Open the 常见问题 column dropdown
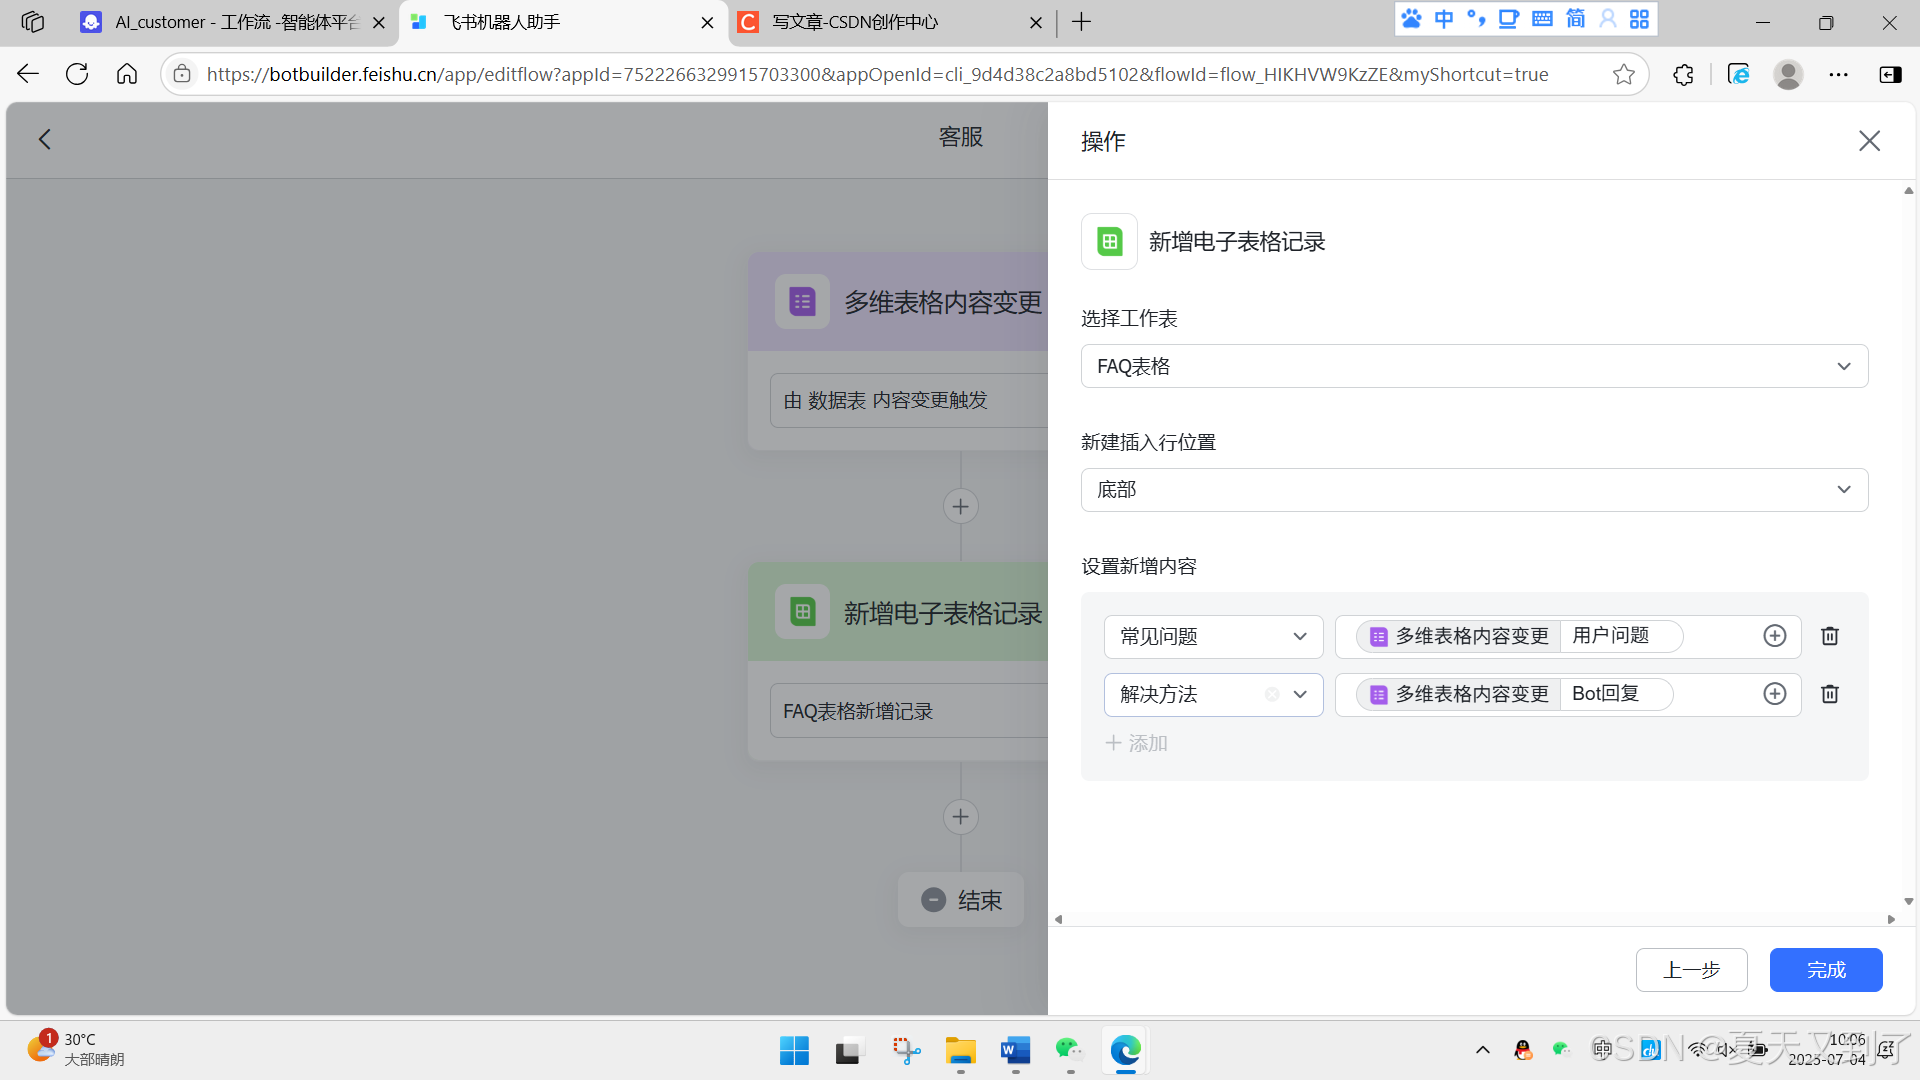This screenshot has width=1920, height=1080. coord(1213,636)
